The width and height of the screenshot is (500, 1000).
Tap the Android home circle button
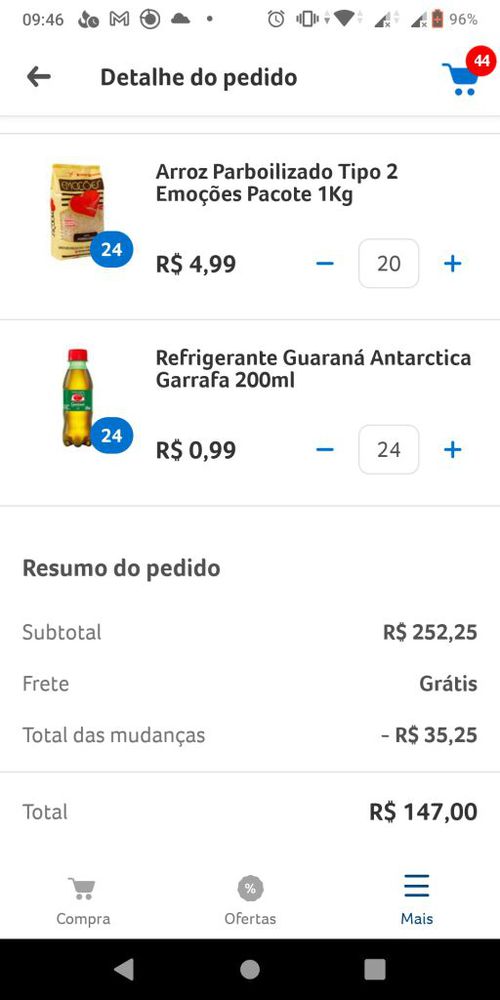250,969
